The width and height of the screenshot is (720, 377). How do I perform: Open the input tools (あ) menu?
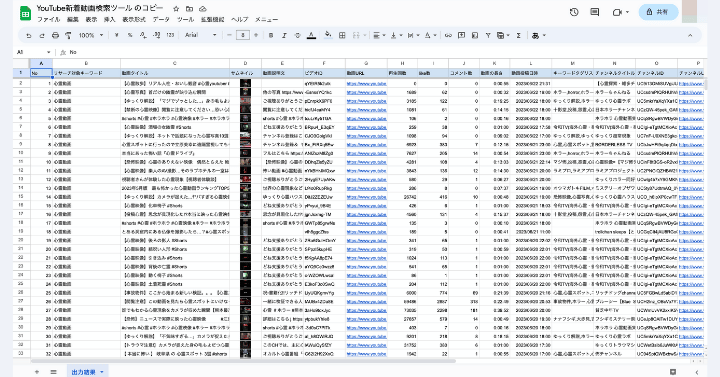(538, 35)
